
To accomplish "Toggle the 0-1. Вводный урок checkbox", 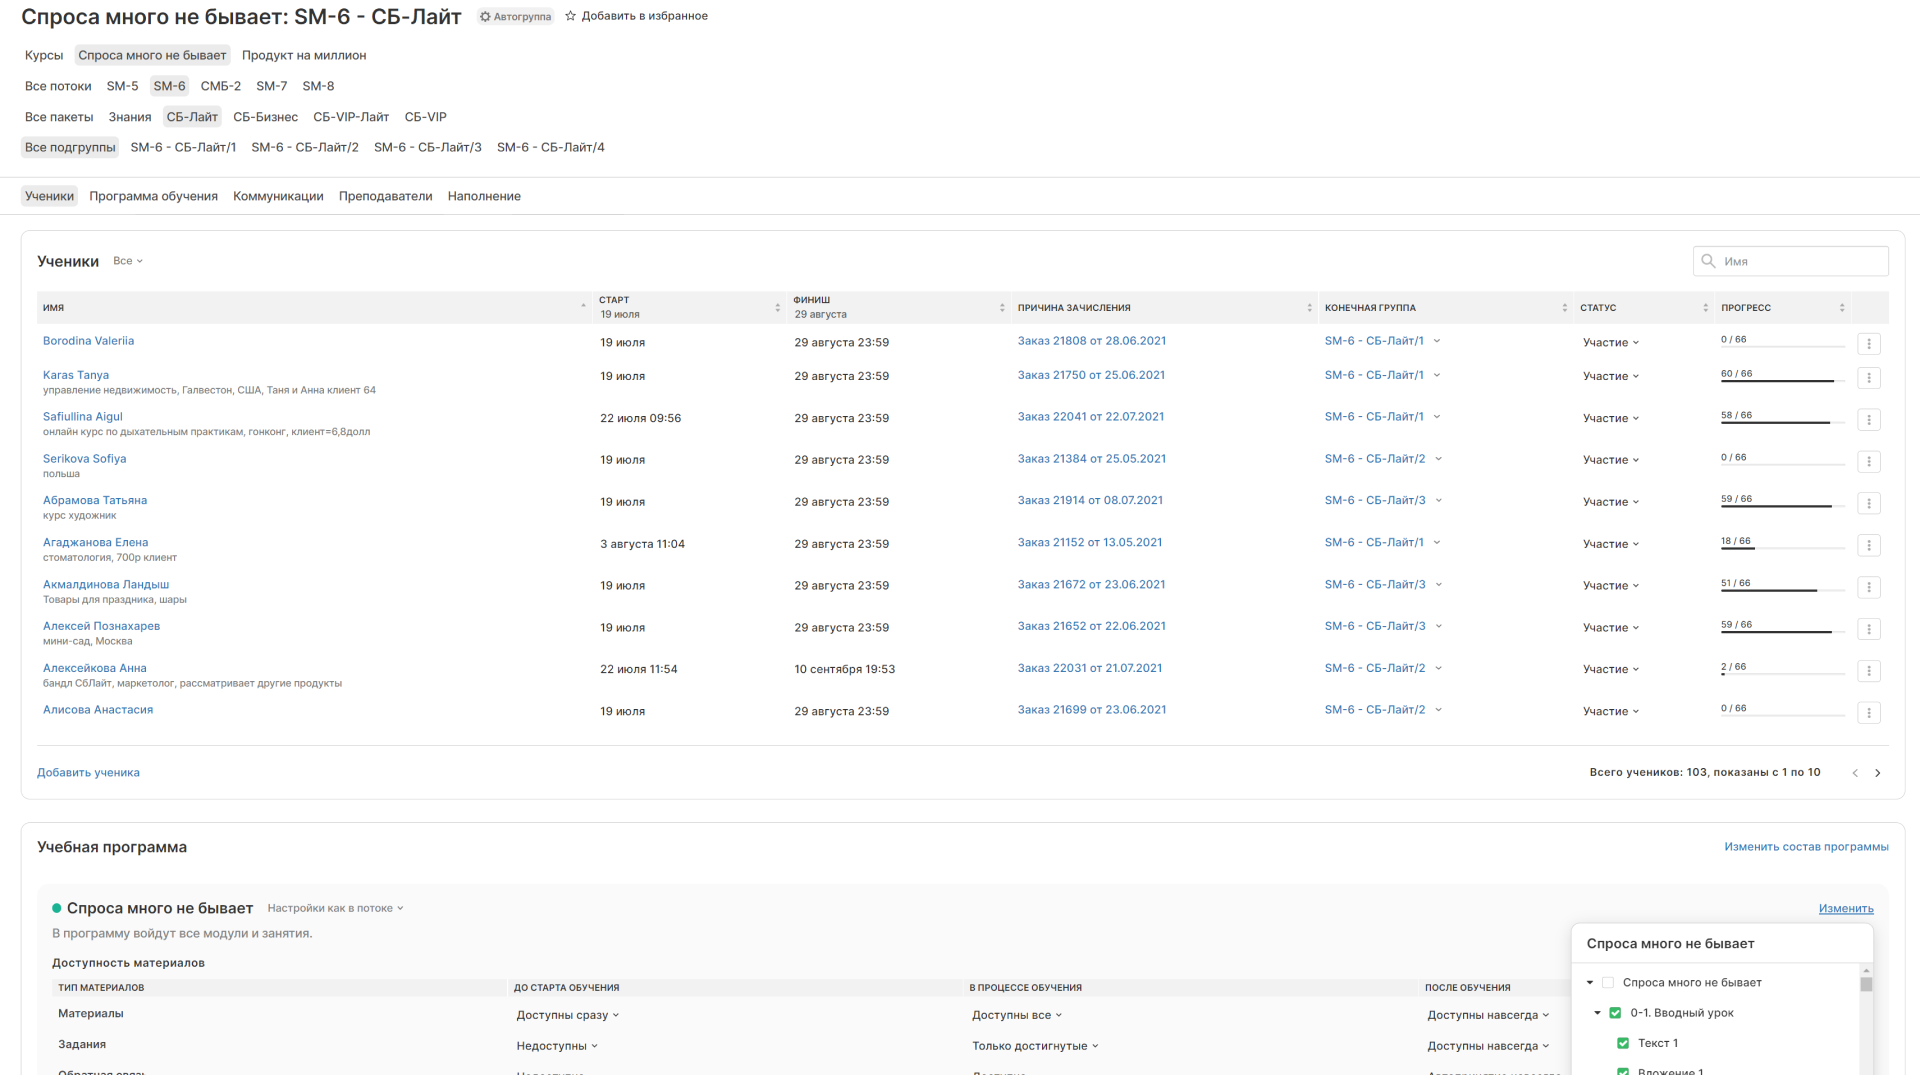I will tap(1615, 1013).
